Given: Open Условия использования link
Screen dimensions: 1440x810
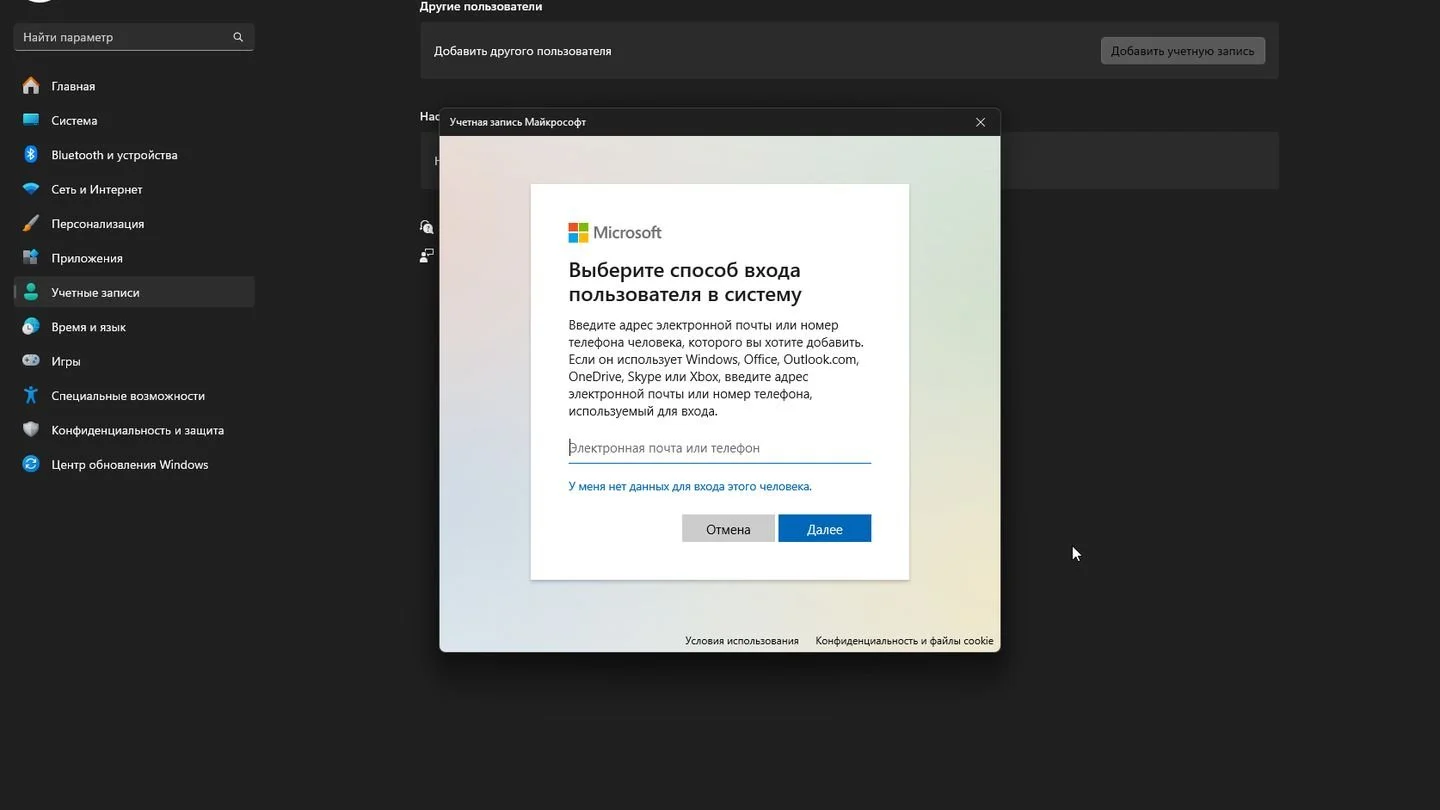Looking at the screenshot, I should [x=742, y=641].
